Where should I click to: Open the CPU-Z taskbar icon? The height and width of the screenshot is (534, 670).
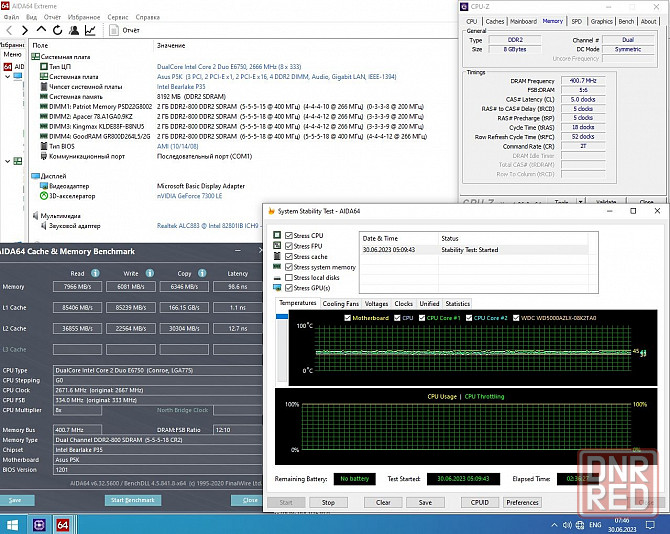click(x=39, y=525)
